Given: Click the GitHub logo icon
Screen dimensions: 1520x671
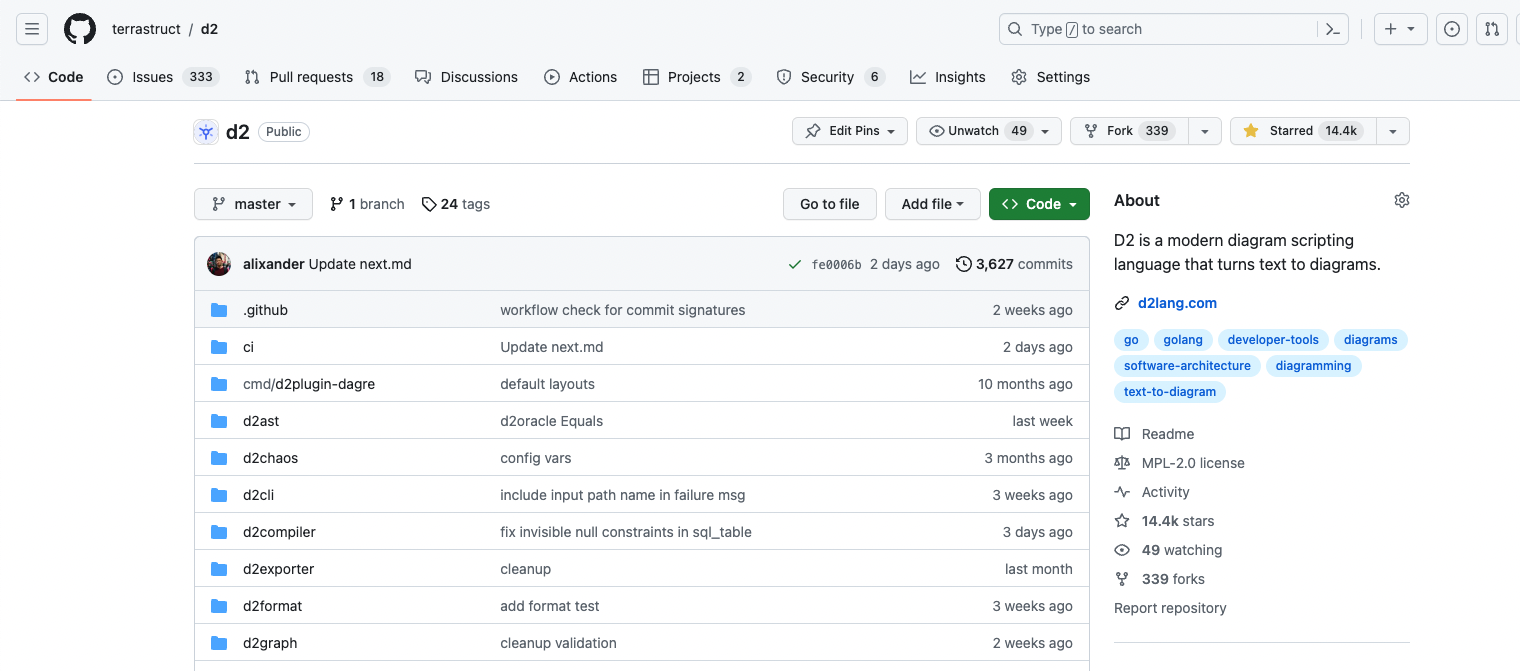Looking at the screenshot, I should 80,29.
